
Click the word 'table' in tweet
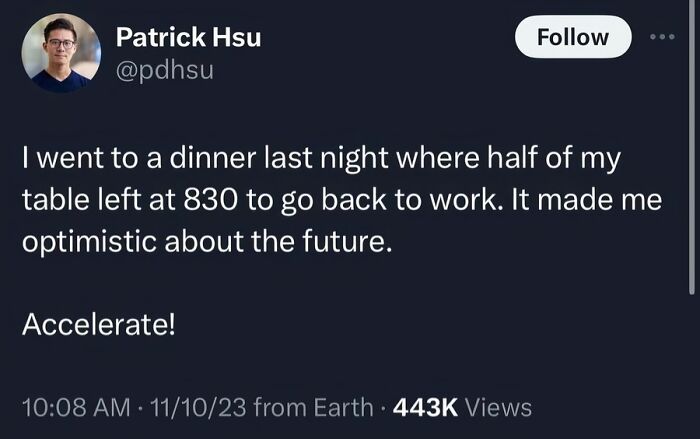click(x=56, y=200)
